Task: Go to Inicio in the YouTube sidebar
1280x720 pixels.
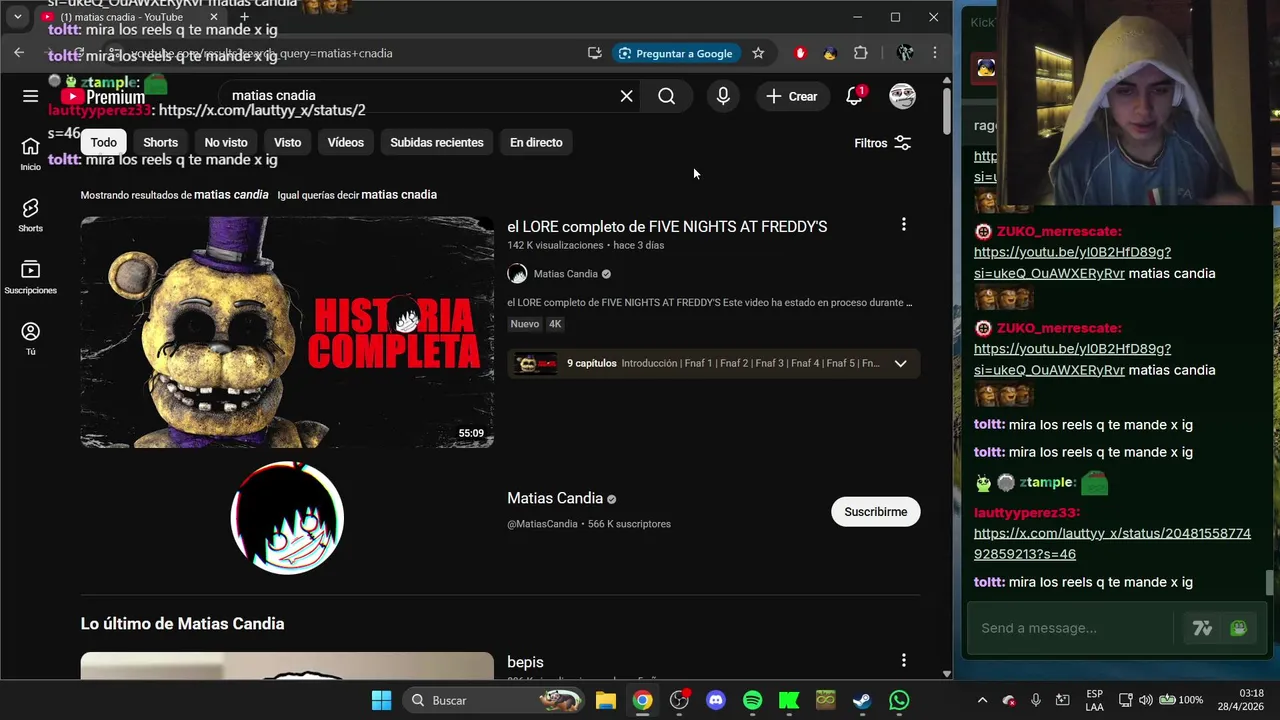Action: click(x=30, y=154)
